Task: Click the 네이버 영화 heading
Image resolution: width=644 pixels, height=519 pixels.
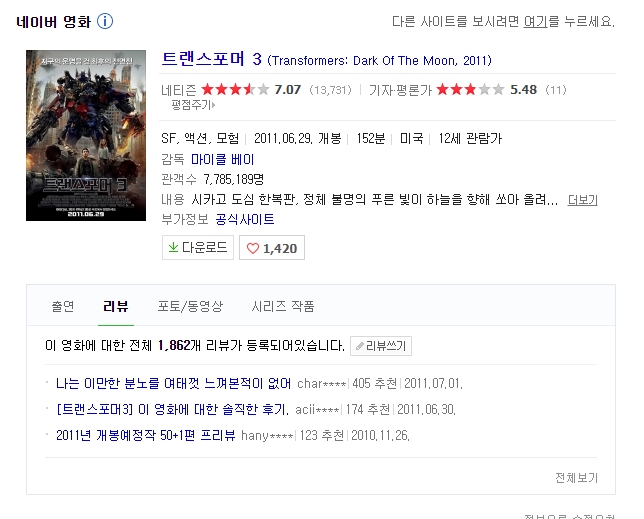Action: coord(53,22)
